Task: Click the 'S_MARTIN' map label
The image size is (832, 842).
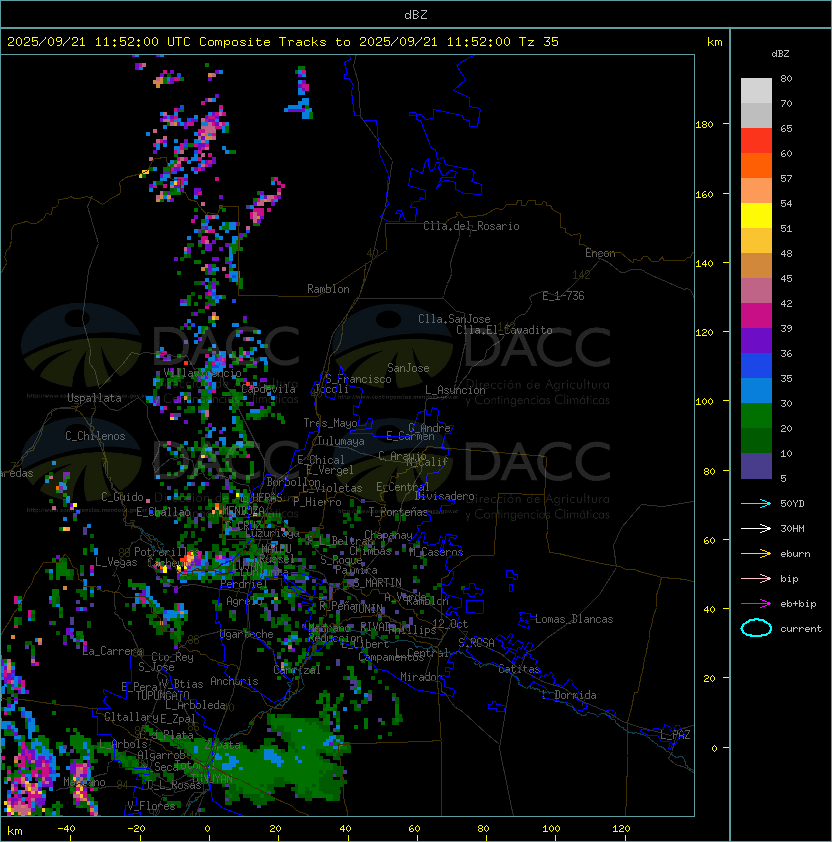Action: click(377, 582)
